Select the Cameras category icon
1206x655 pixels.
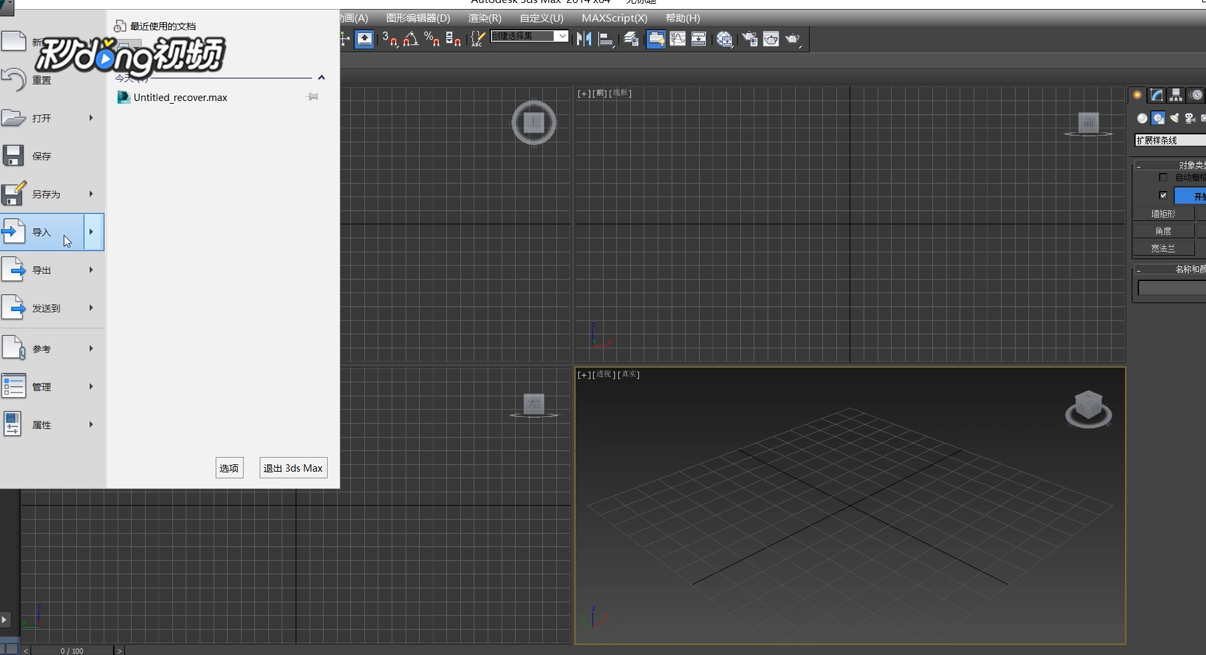click(1190, 118)
